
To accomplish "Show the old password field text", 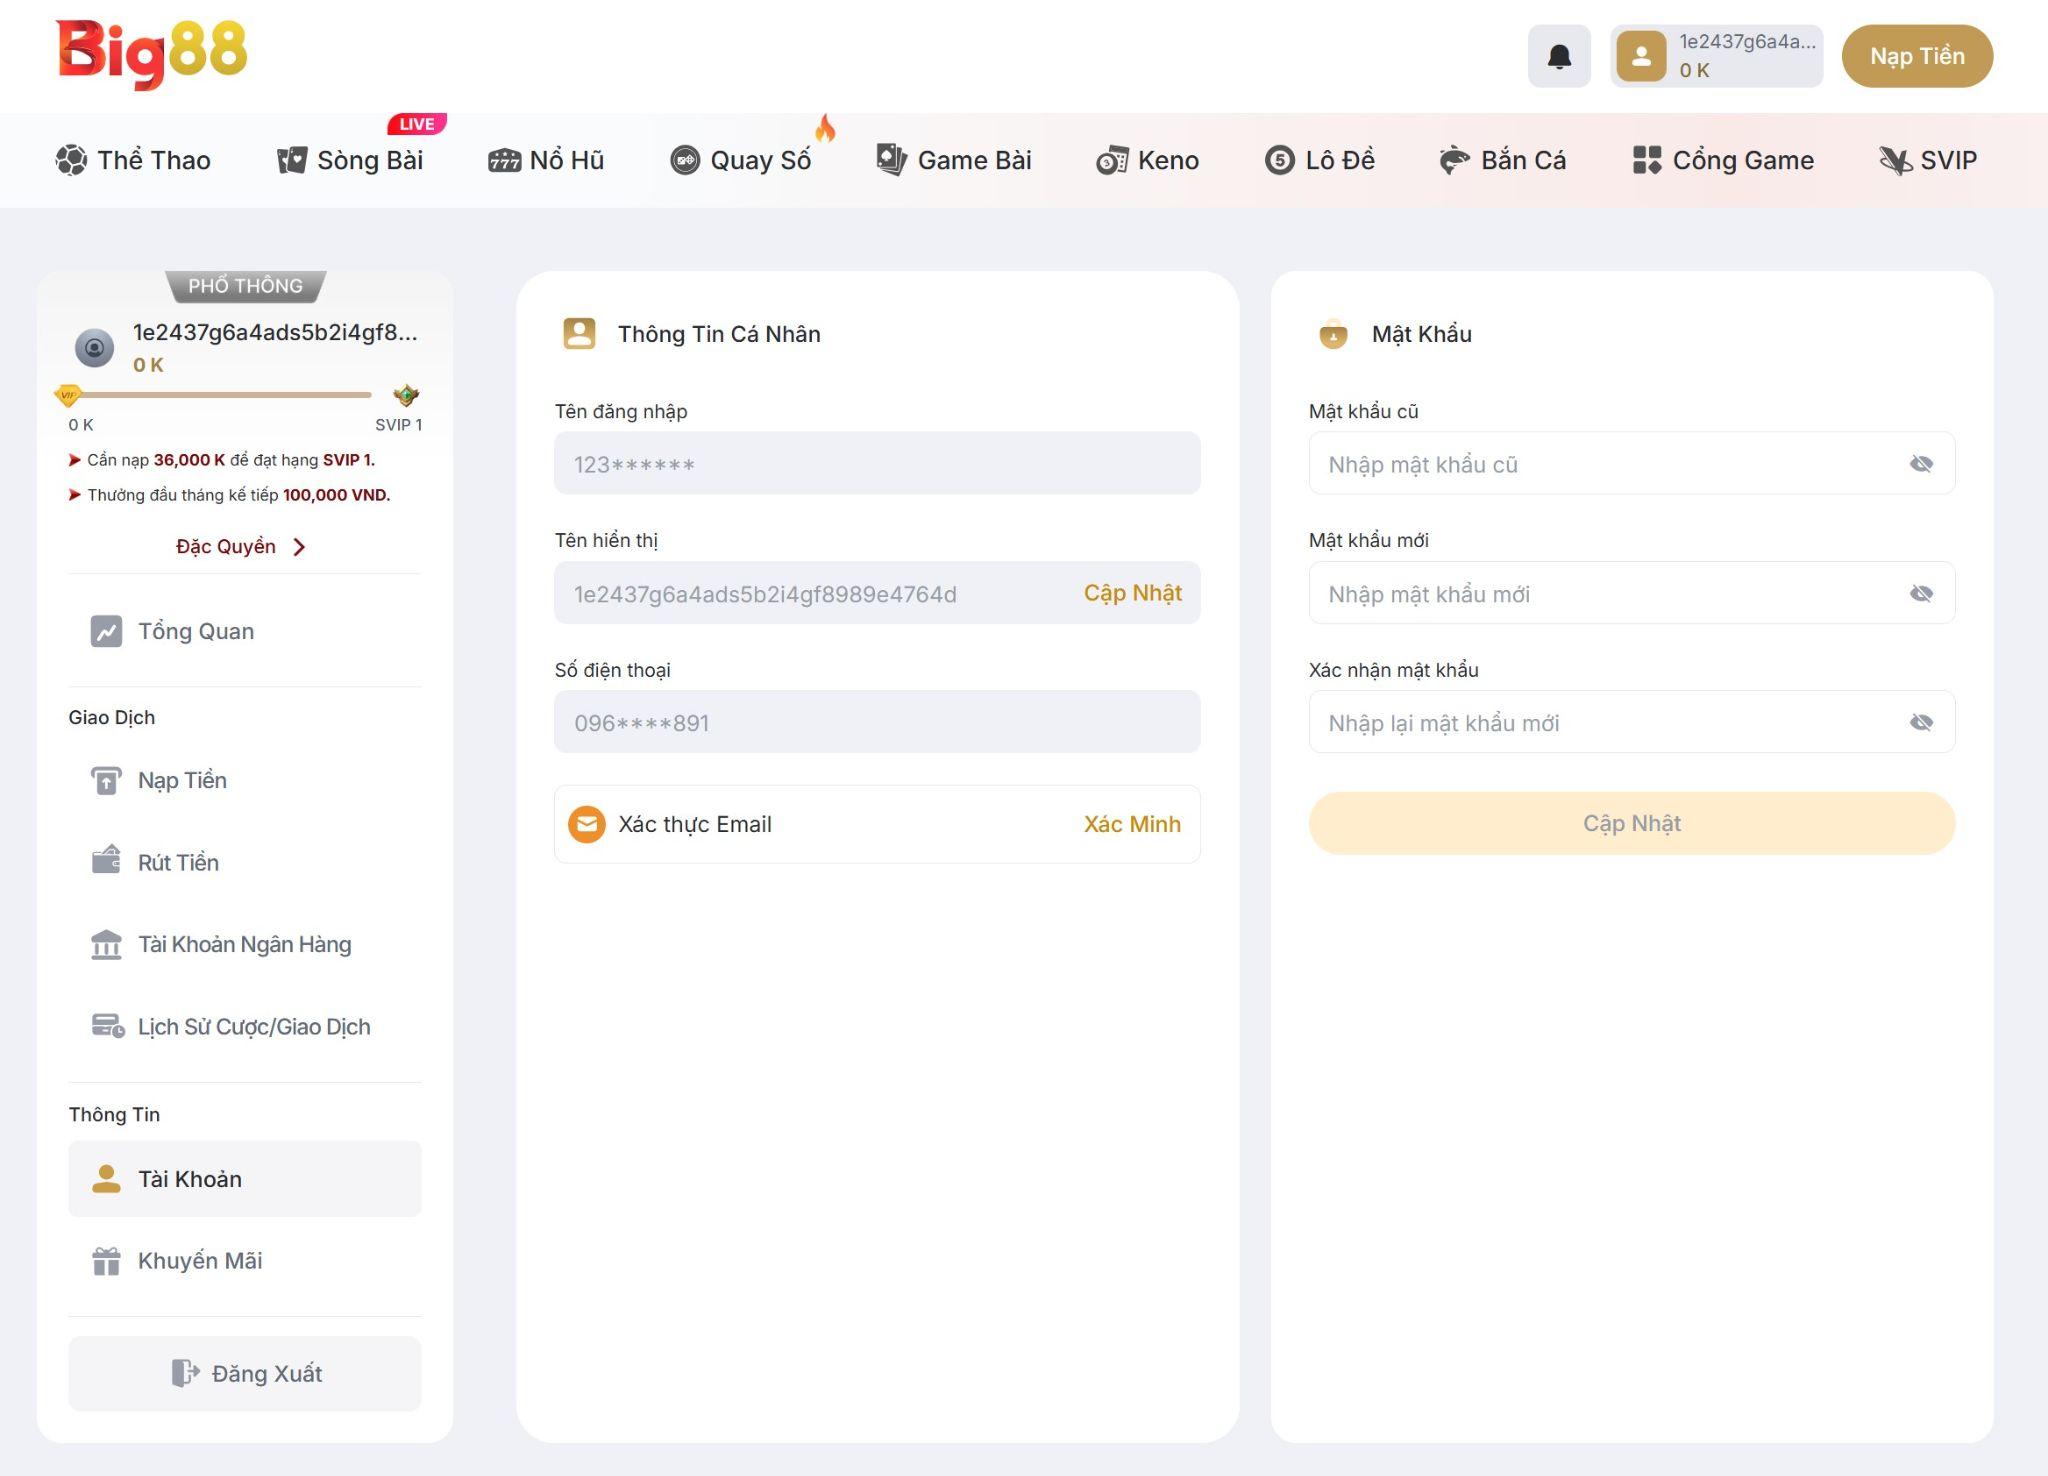I will tap(1920, 464).
